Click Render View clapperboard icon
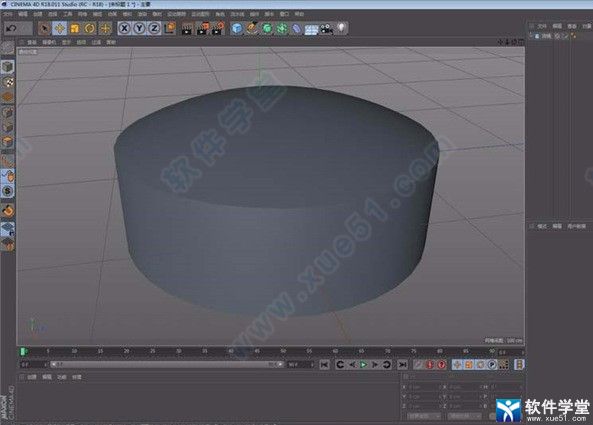 [x=187, y=28]
